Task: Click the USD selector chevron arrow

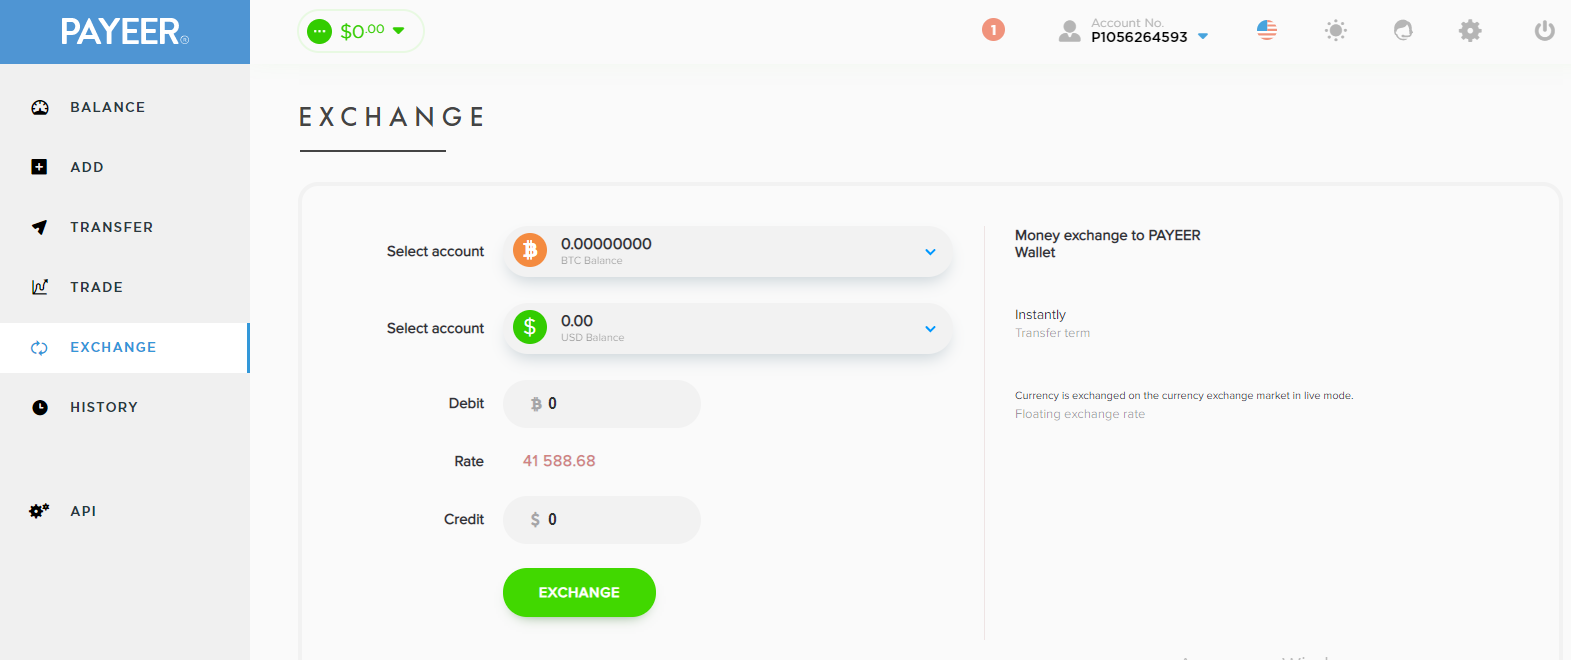Action: click(x=930, y=329)
